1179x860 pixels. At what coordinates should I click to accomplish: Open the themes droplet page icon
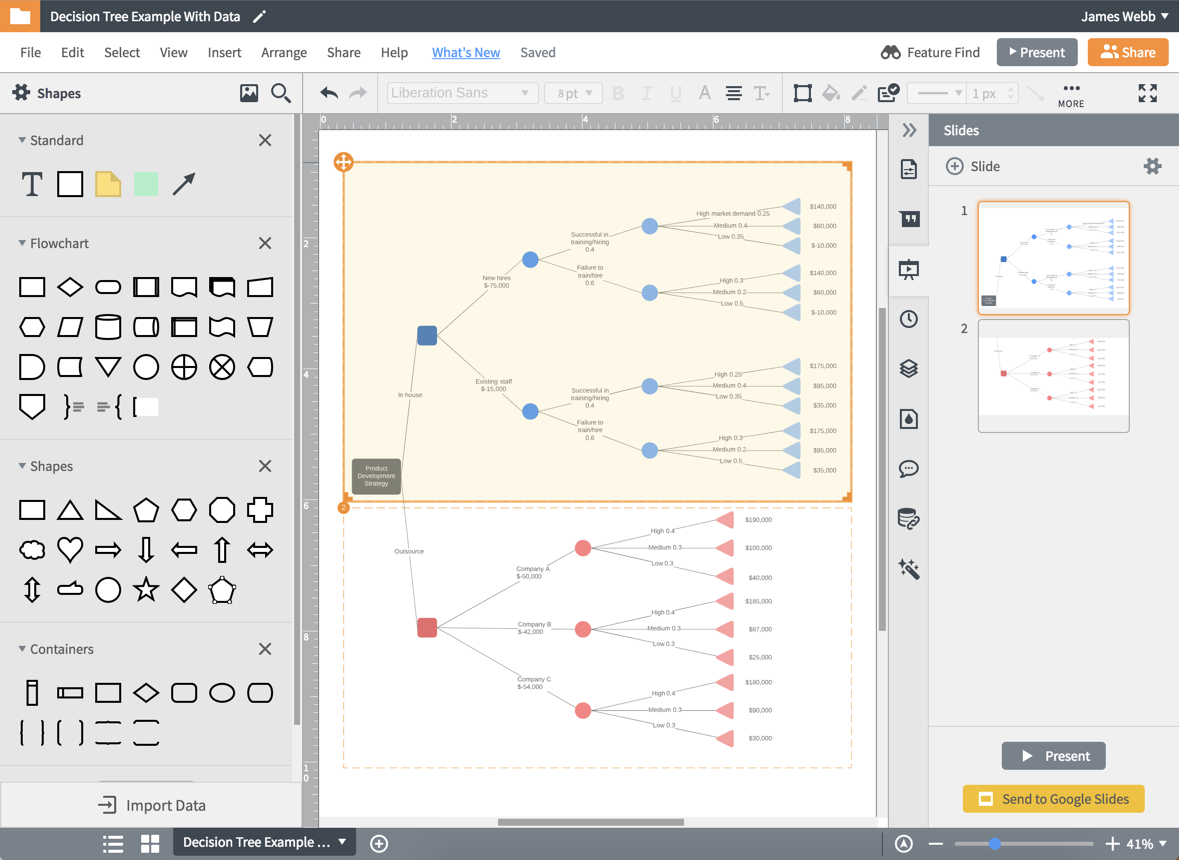point(909,419)
